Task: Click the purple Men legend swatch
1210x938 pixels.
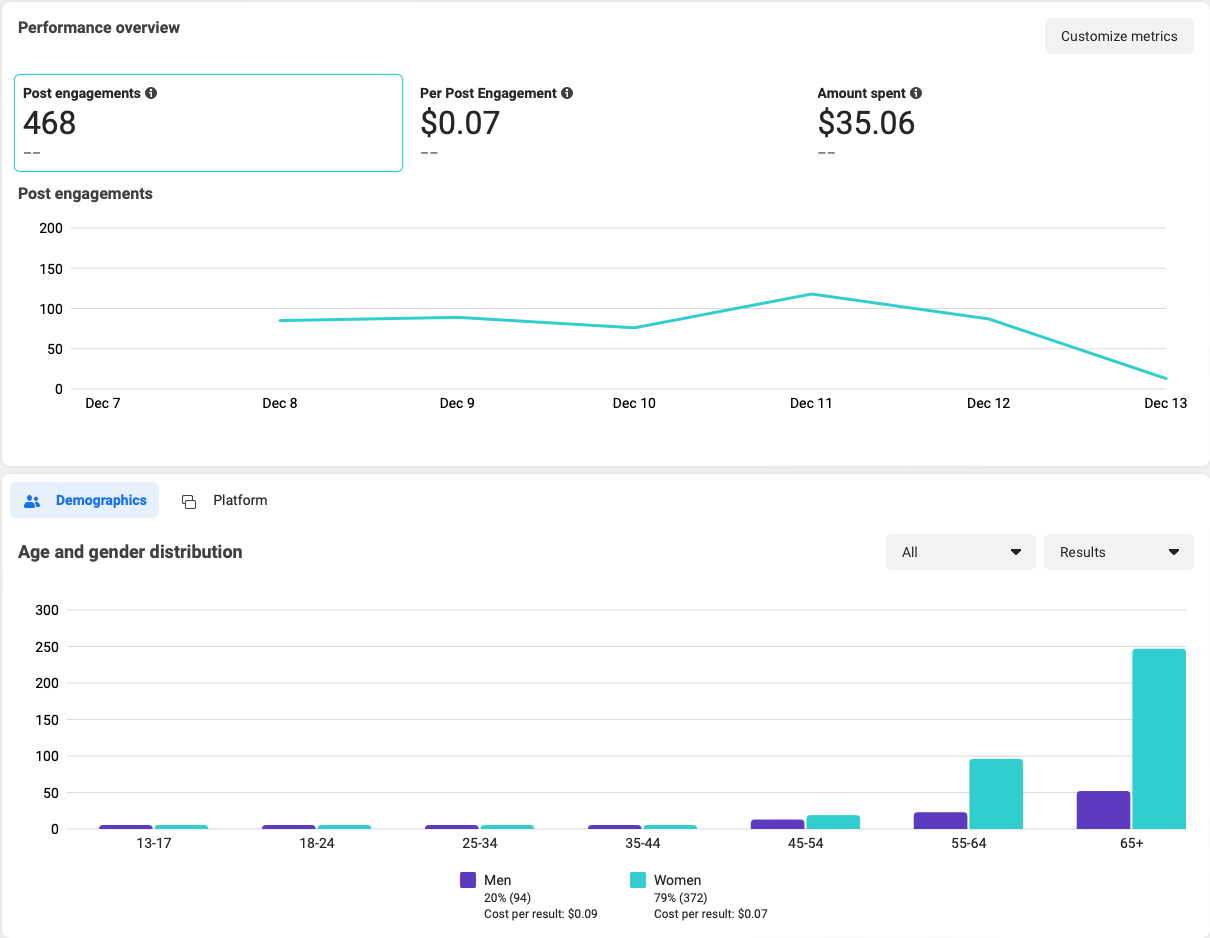Action: point(468,880)
